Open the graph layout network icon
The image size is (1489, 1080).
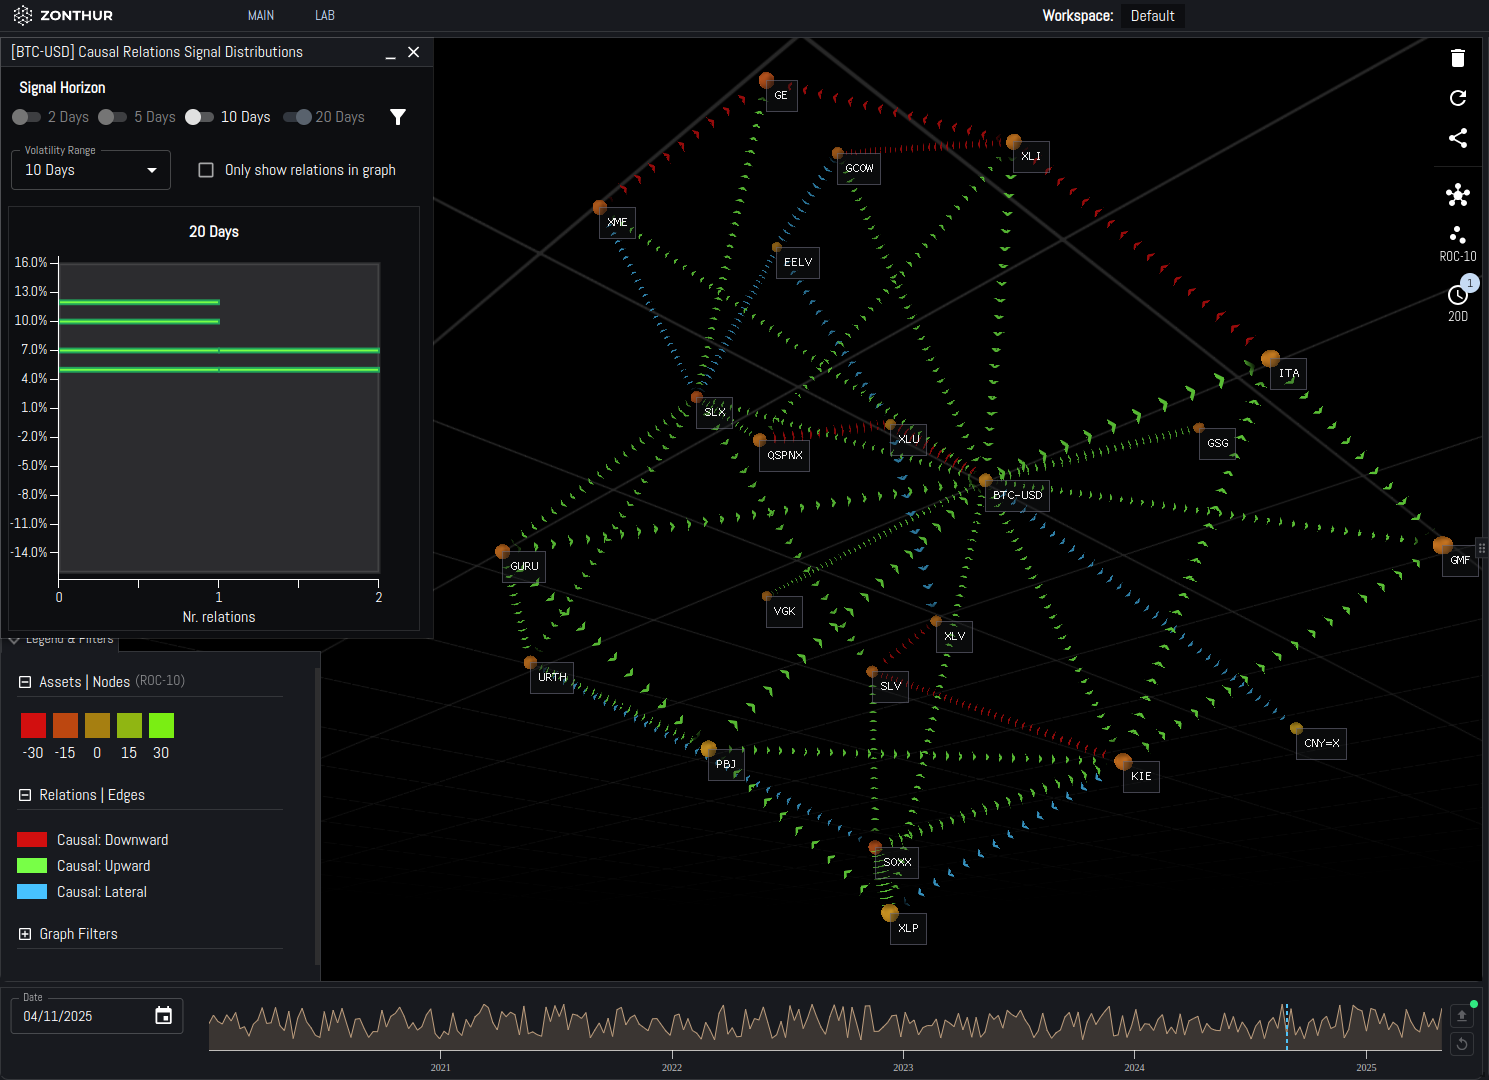1457,195
